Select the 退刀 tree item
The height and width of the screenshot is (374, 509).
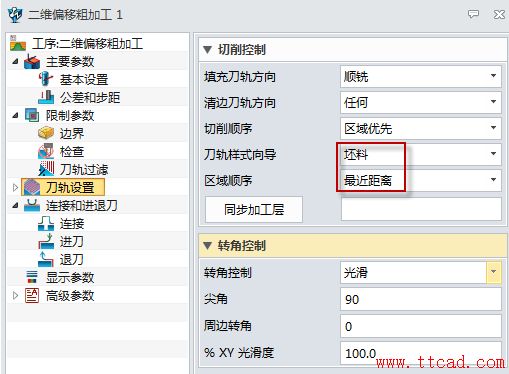tap(72, 259)
